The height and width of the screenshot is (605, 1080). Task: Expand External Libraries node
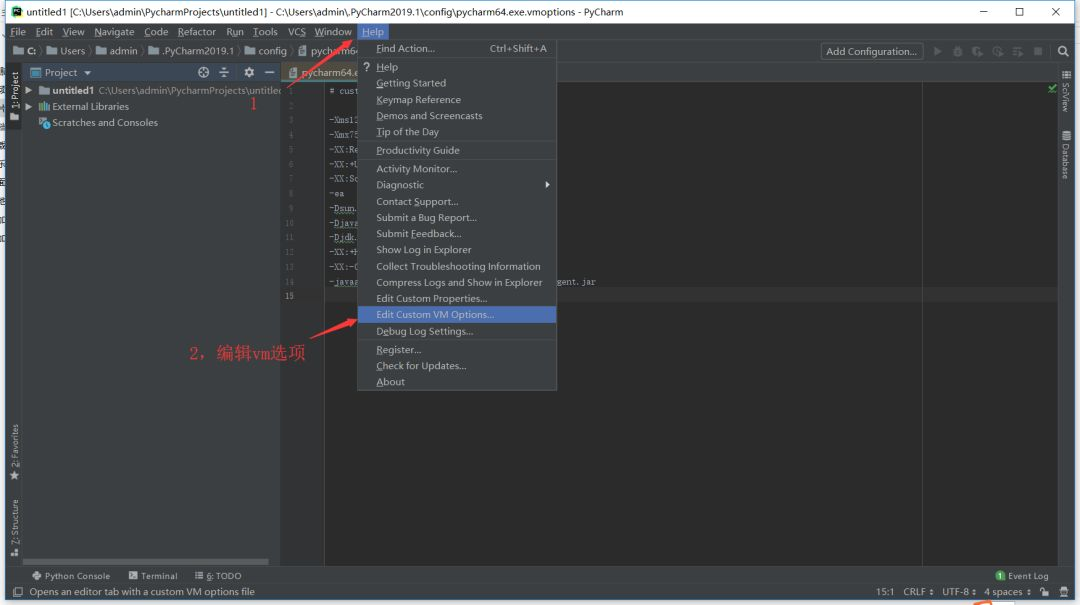(28, 107)
